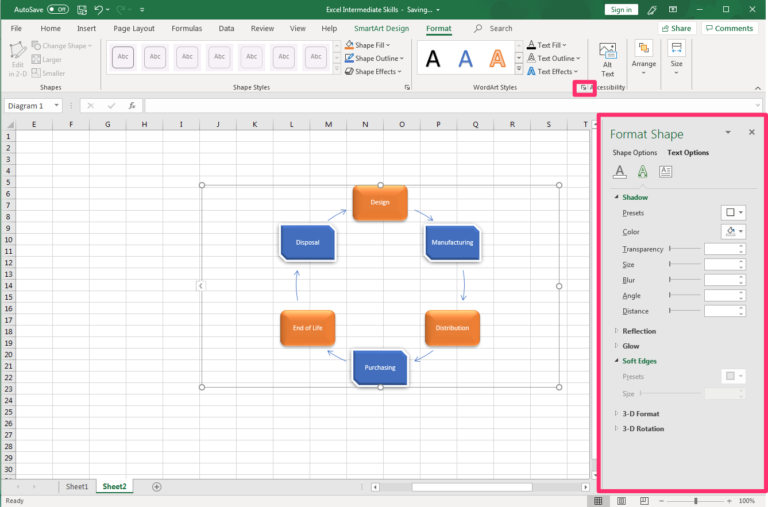Toggle the AutoSave switch
Viewport: 768px width, 507px height.
pyautogui.click(x=58, y=9)
